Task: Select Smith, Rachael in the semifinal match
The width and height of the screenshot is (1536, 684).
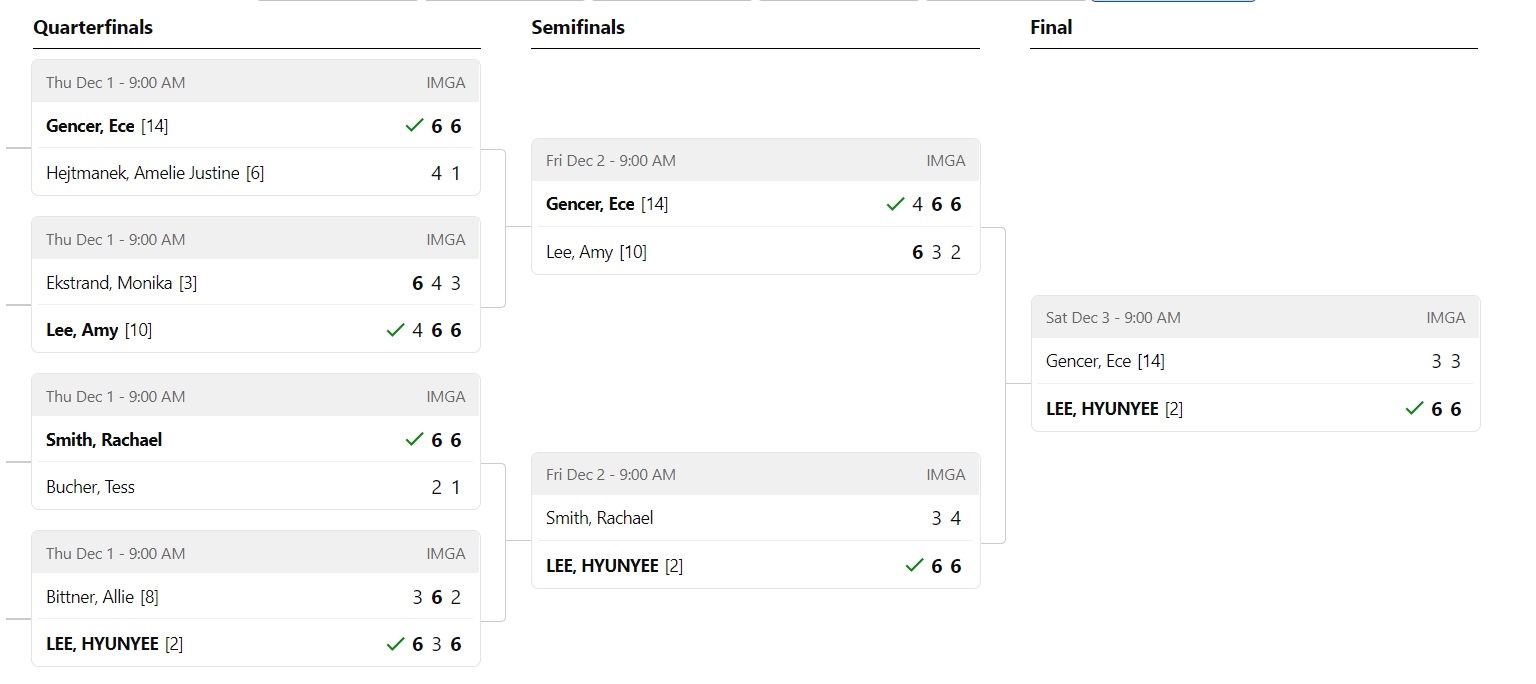Action: 599,518
